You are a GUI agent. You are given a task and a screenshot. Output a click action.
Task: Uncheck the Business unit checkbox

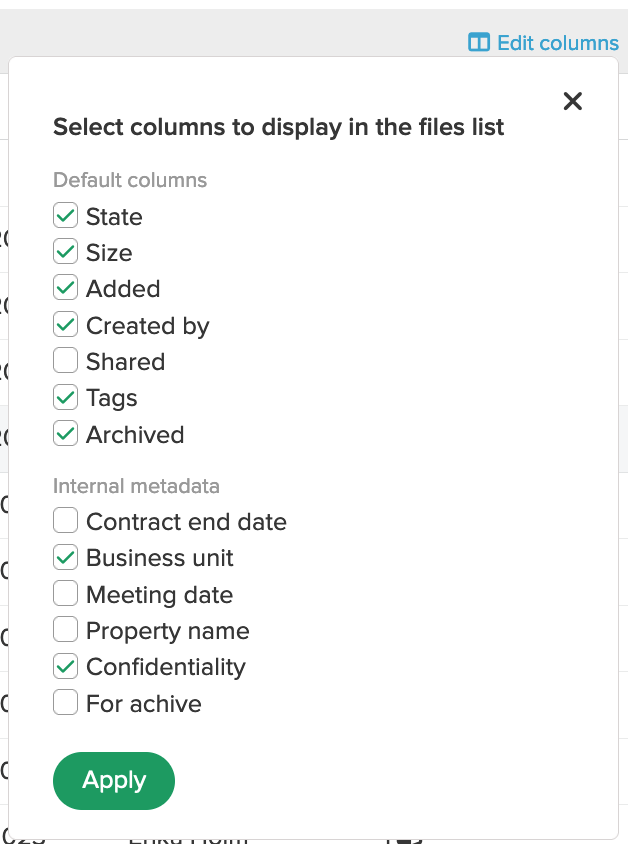[65, 557]
